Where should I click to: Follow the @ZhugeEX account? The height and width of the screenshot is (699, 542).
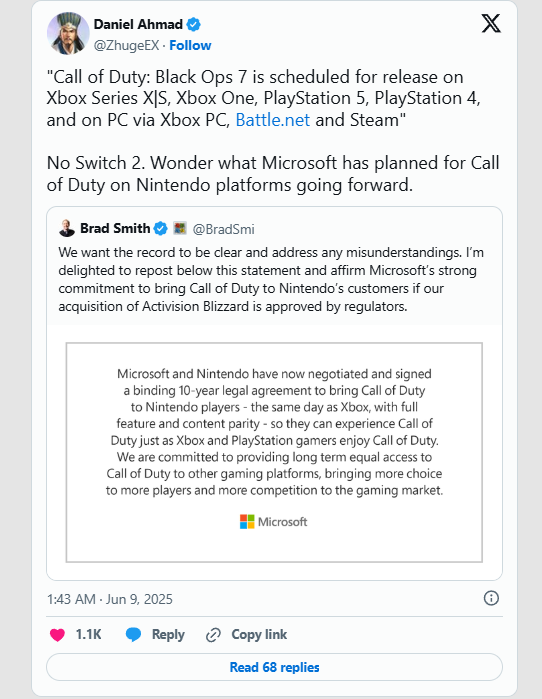pyautogui.click(x=190, y=45)
